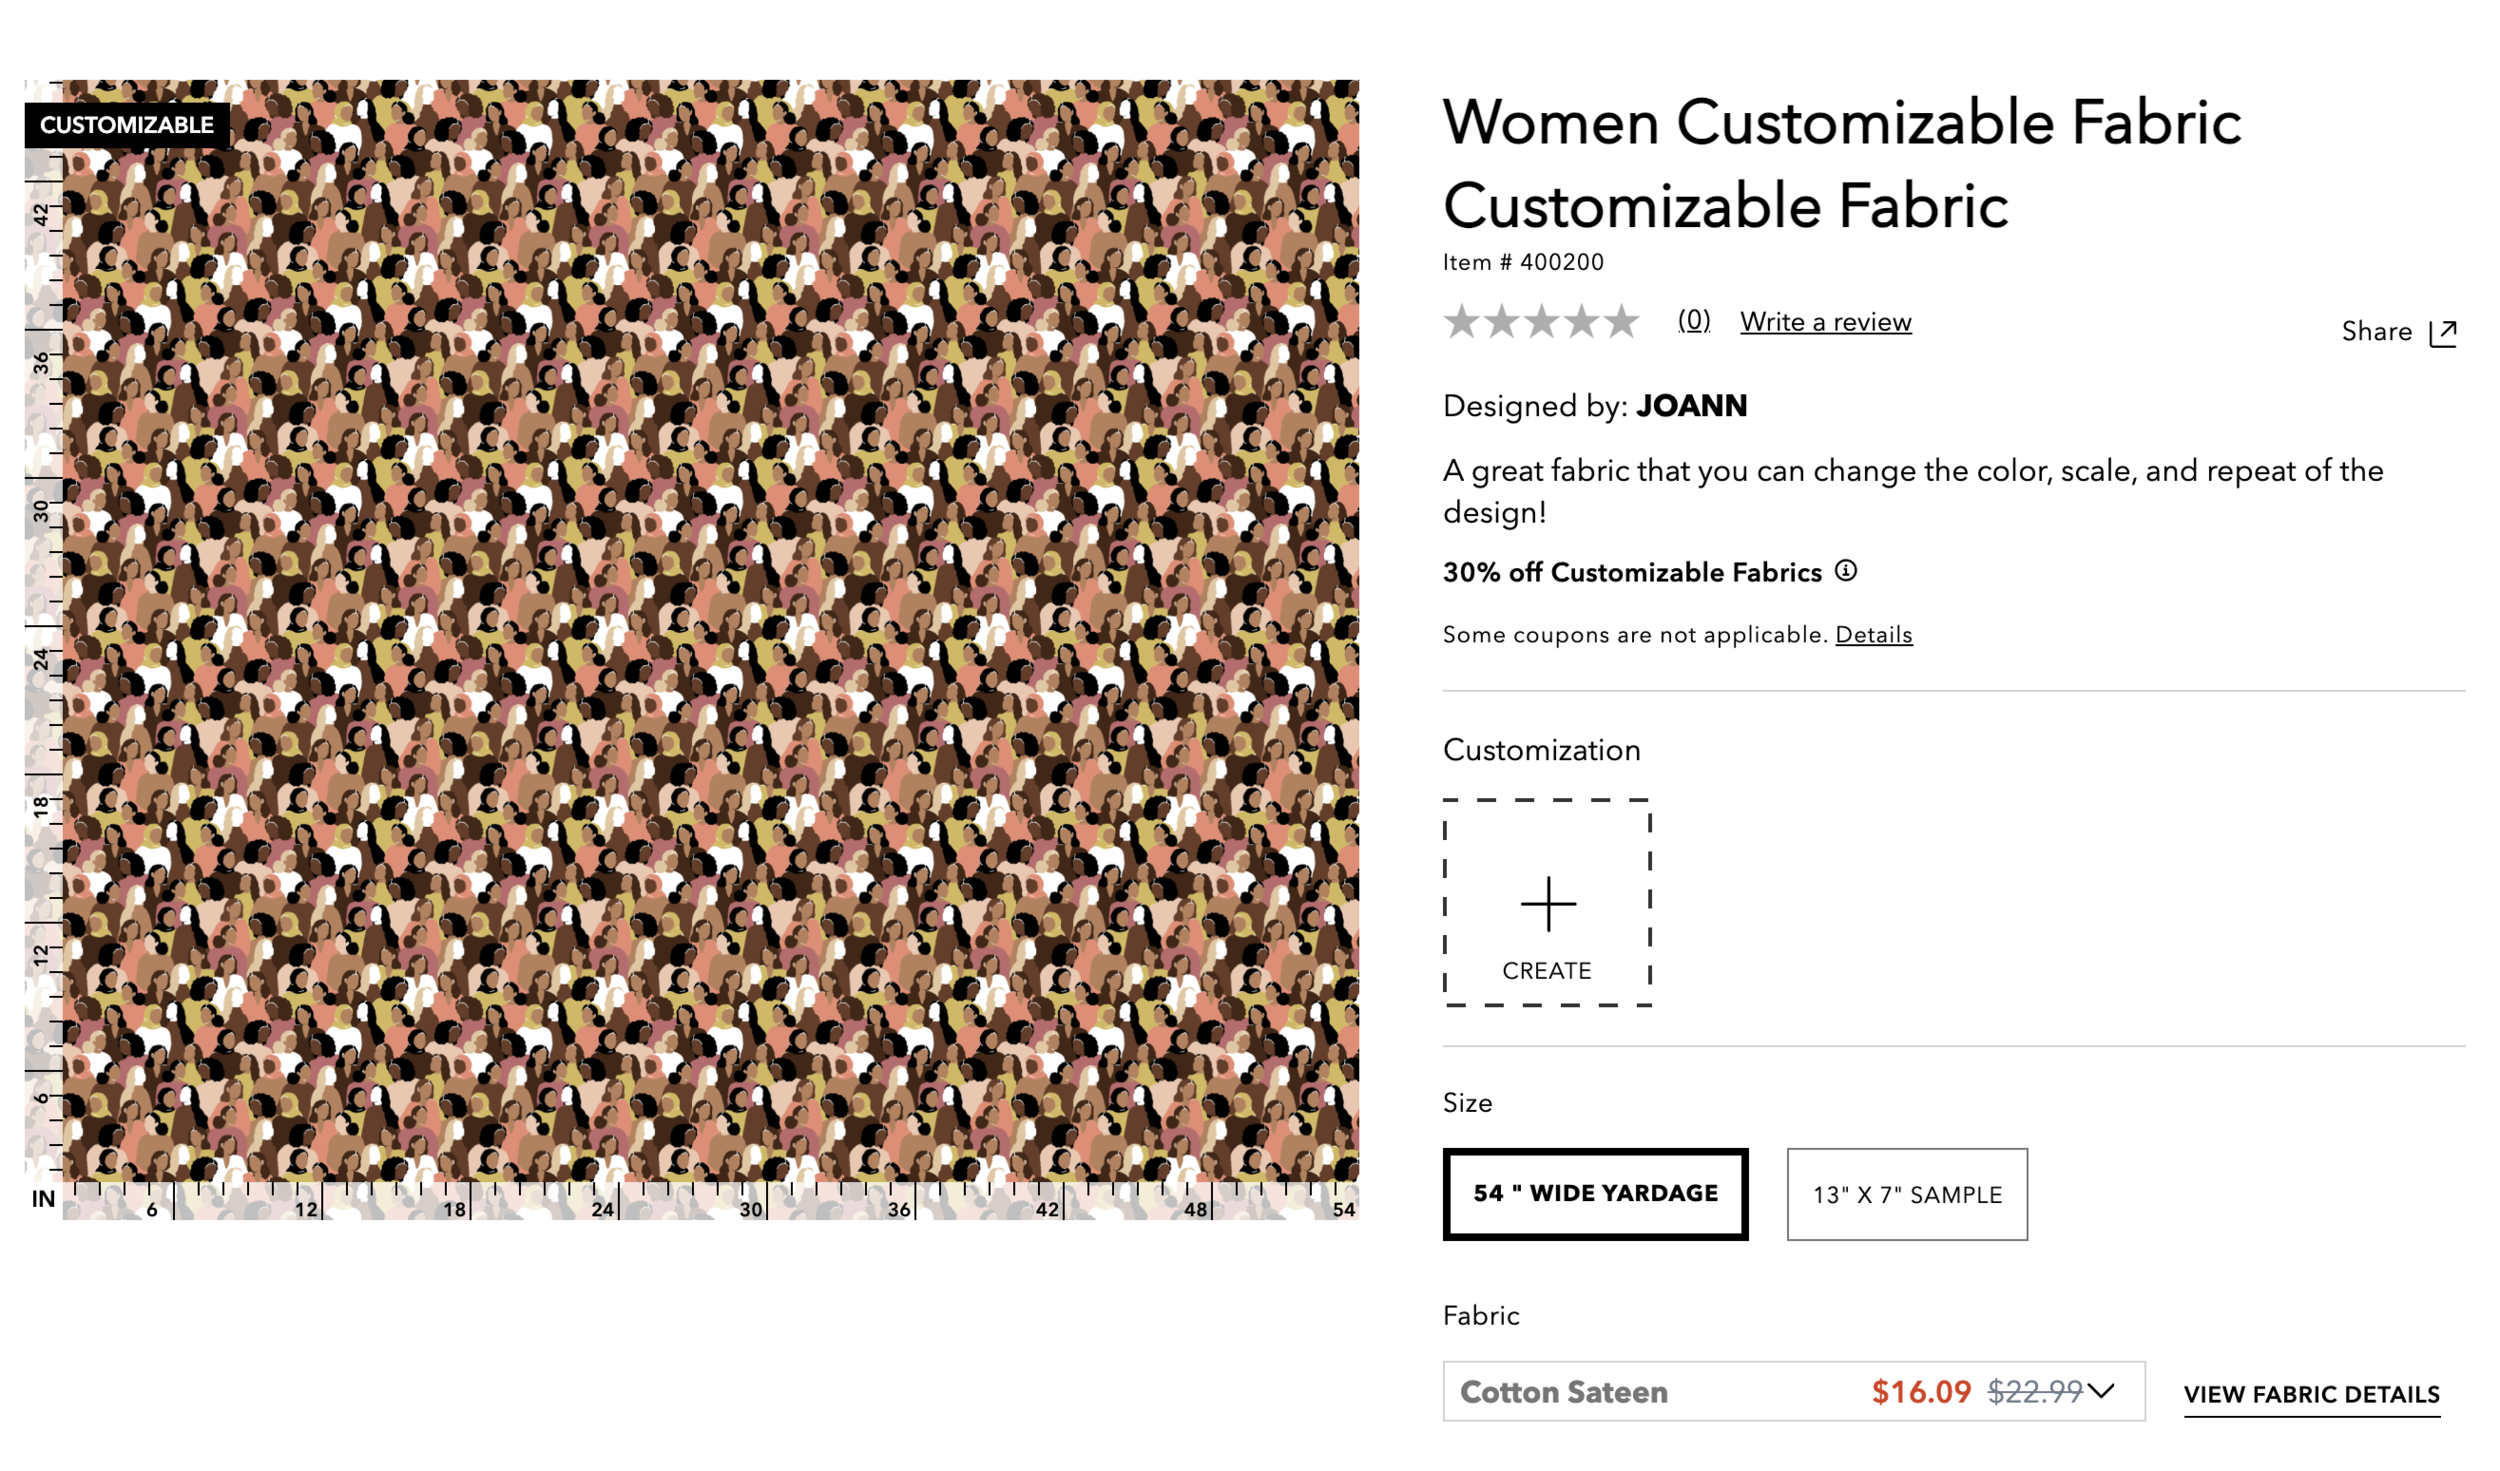
Task: Click the plus icon above CREATE
Action: (1547, 904)
